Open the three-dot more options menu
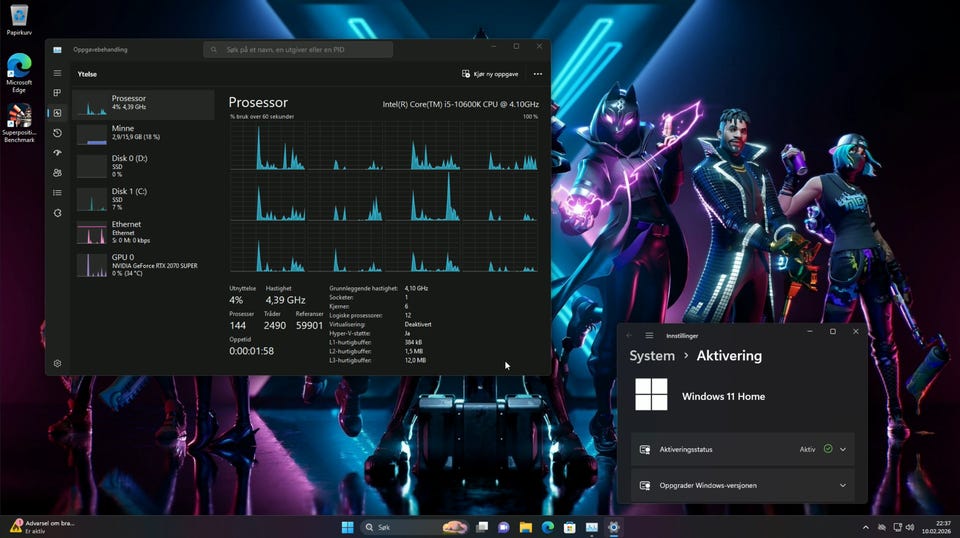The width and height of the screenshot is (960, 538). click(x=538, y=74)
